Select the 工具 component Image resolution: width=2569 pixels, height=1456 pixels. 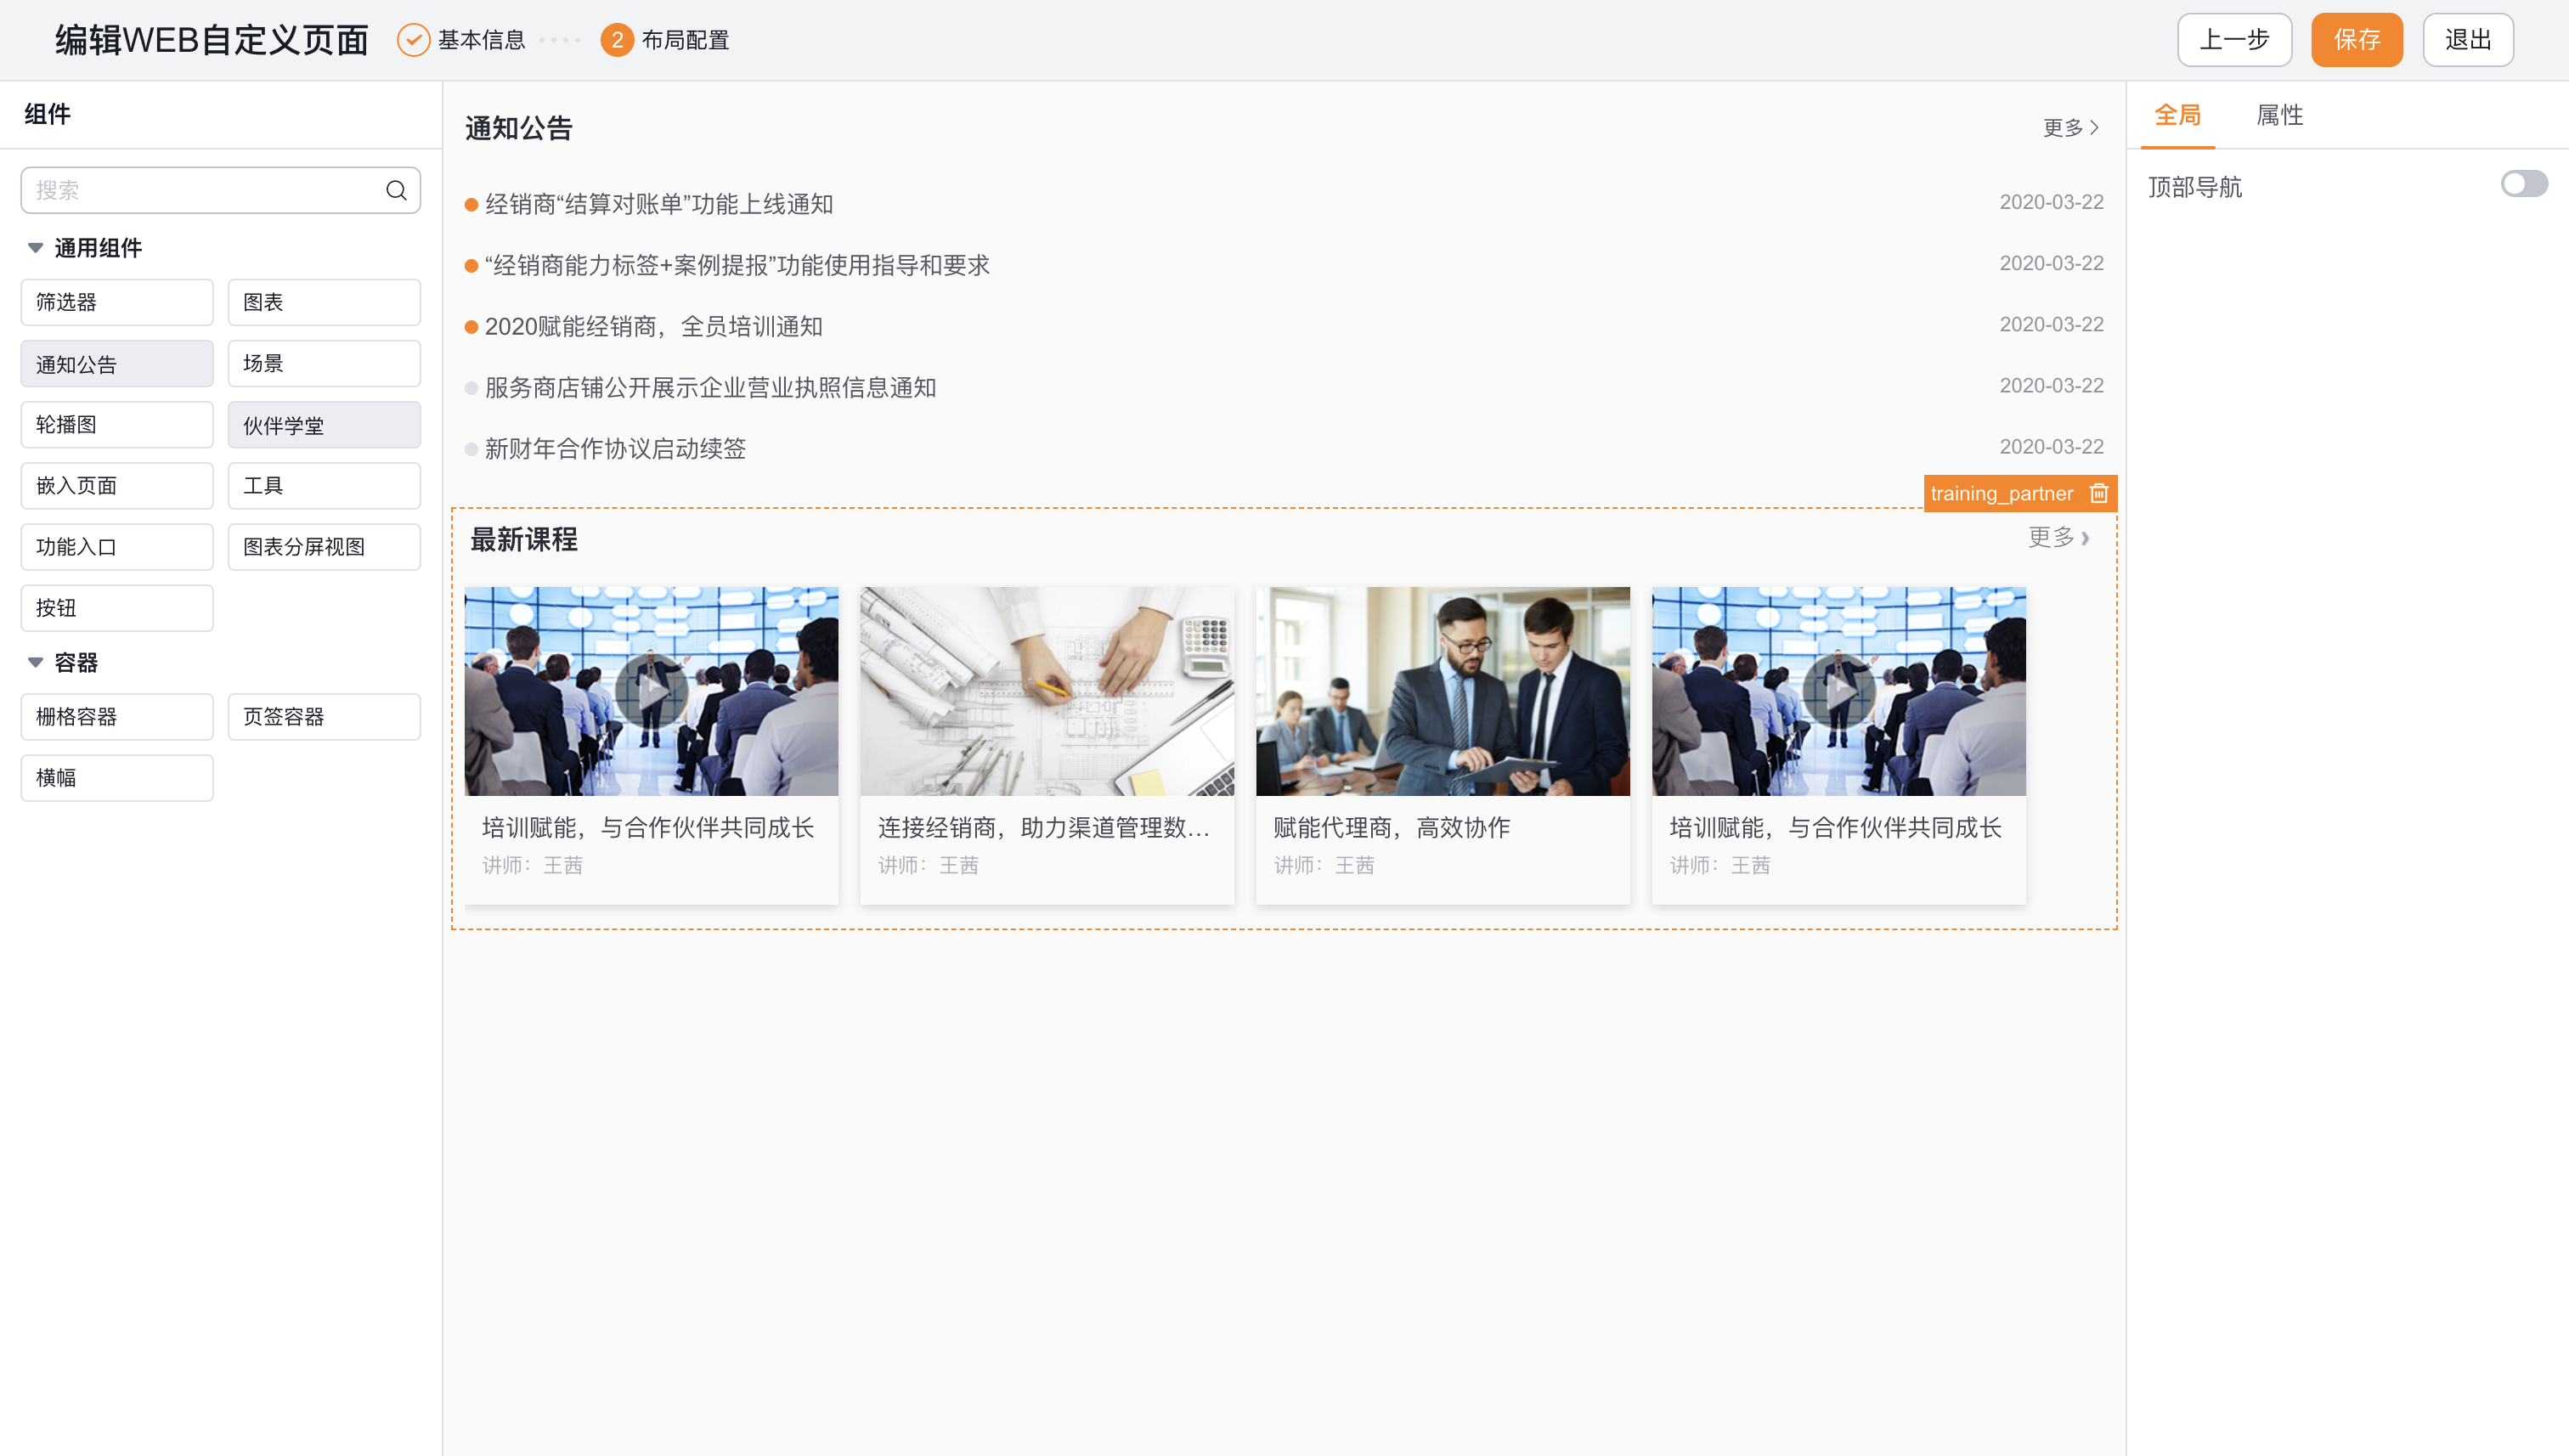(x=324, y=486)
